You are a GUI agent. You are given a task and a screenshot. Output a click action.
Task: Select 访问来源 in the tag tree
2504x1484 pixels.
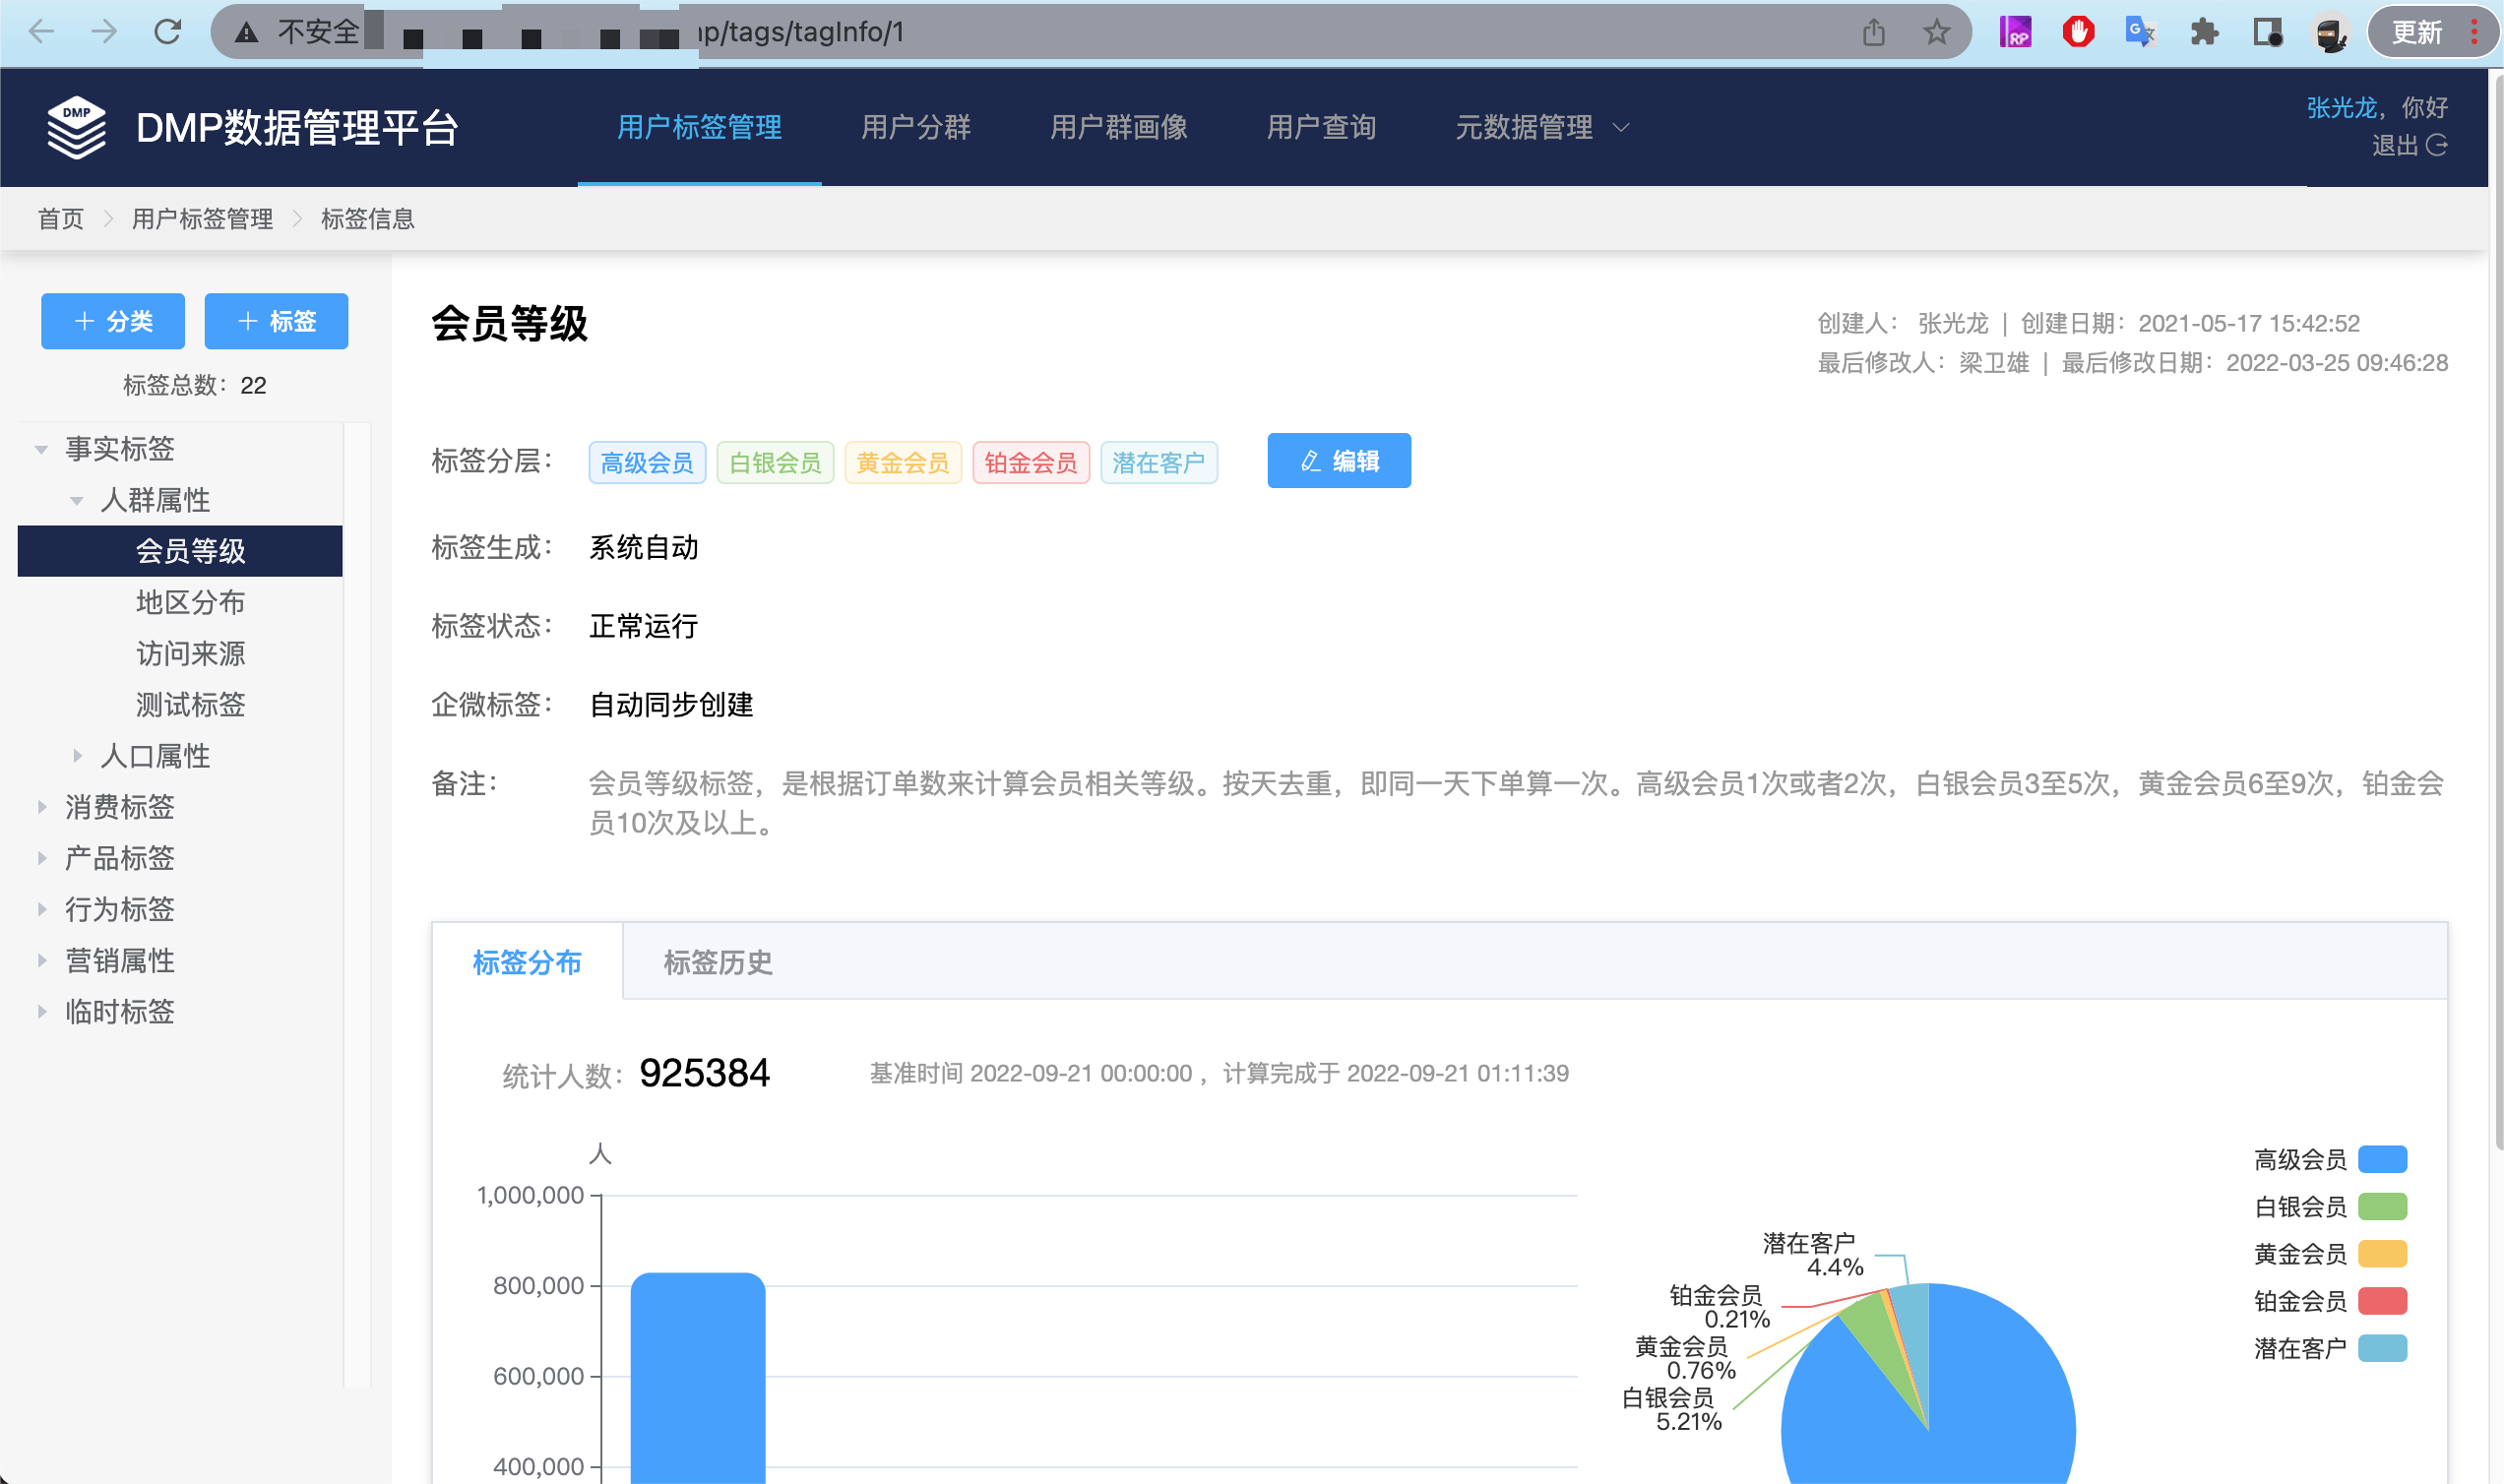click(190, 654)
